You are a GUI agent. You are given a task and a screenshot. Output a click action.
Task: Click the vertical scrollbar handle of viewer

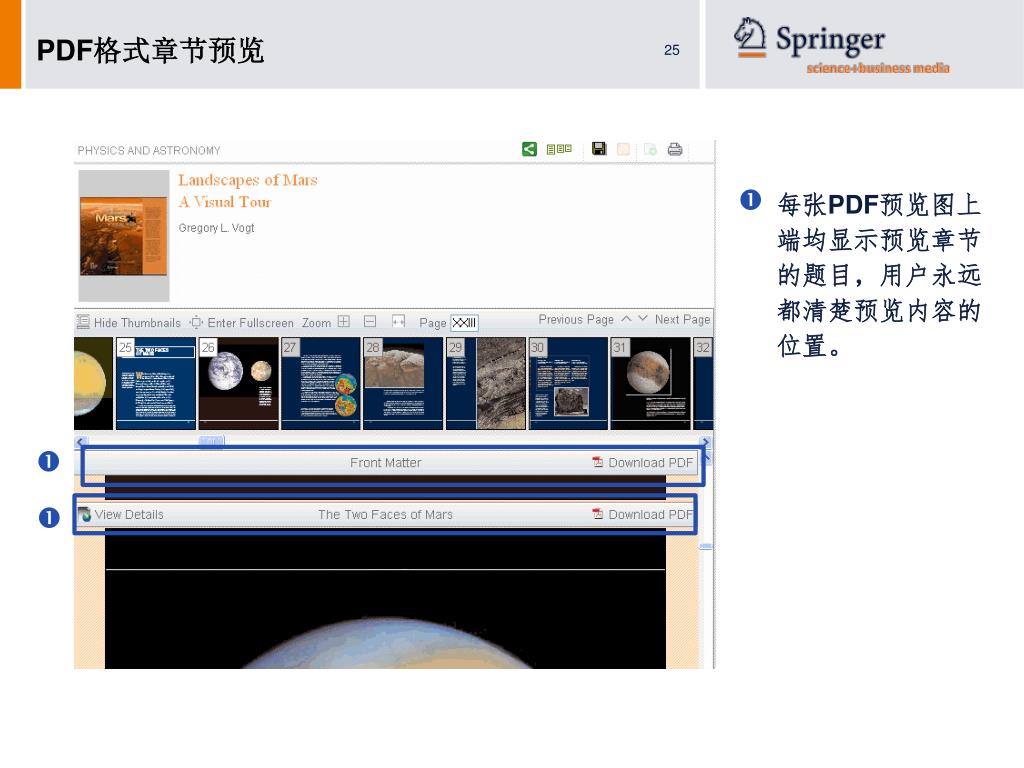[705, 546]
